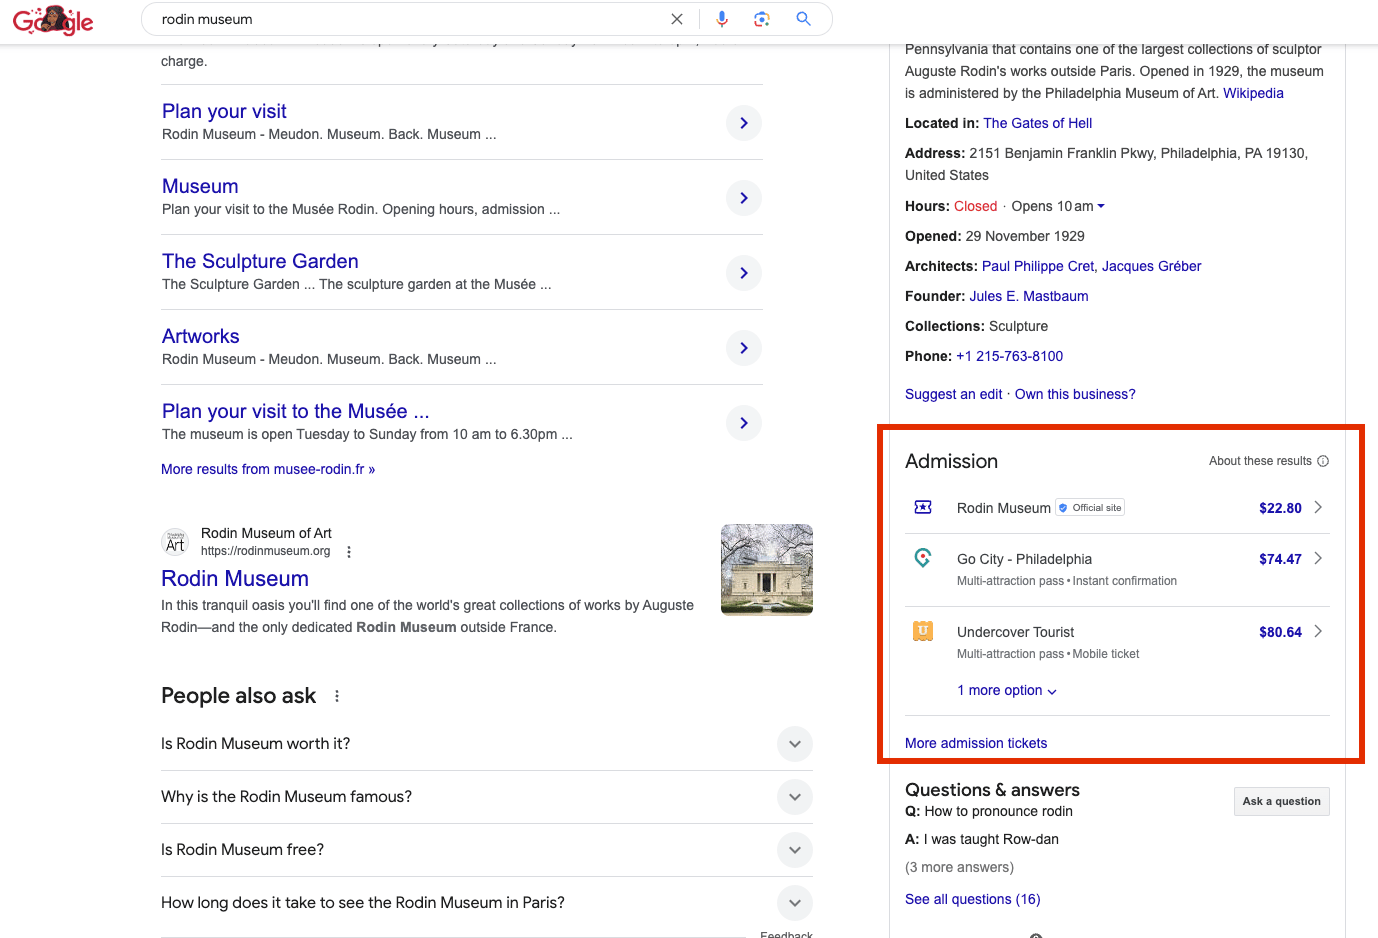Open the 'Museum' sitelink
The width and height of the screenshot is (1378, 938).
(x=200, y=186)
